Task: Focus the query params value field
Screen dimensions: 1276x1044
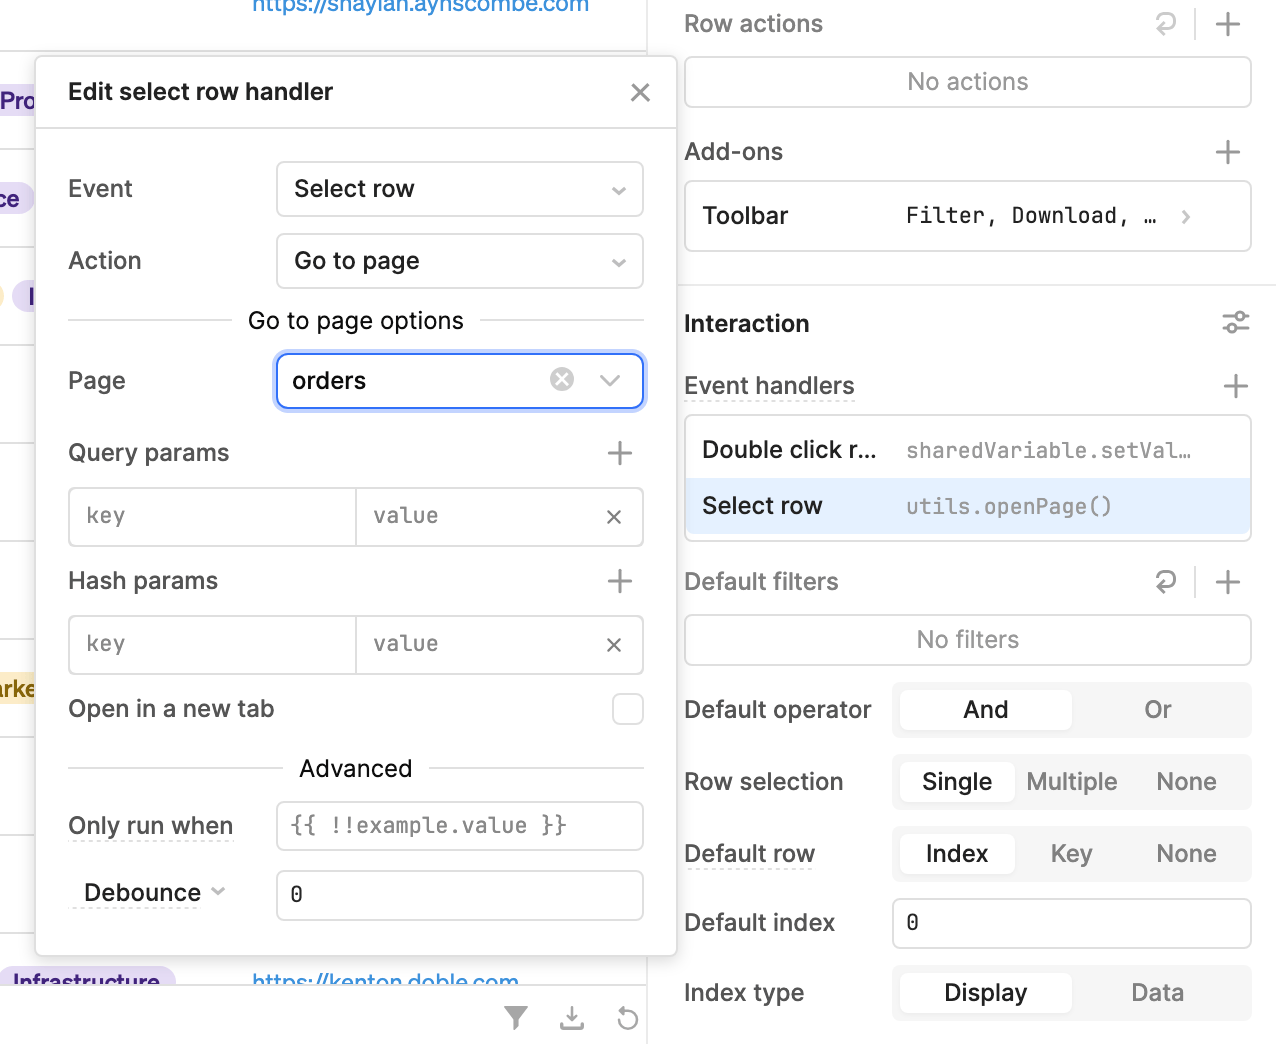Action: pyautogui.click(x=478, y=517)
